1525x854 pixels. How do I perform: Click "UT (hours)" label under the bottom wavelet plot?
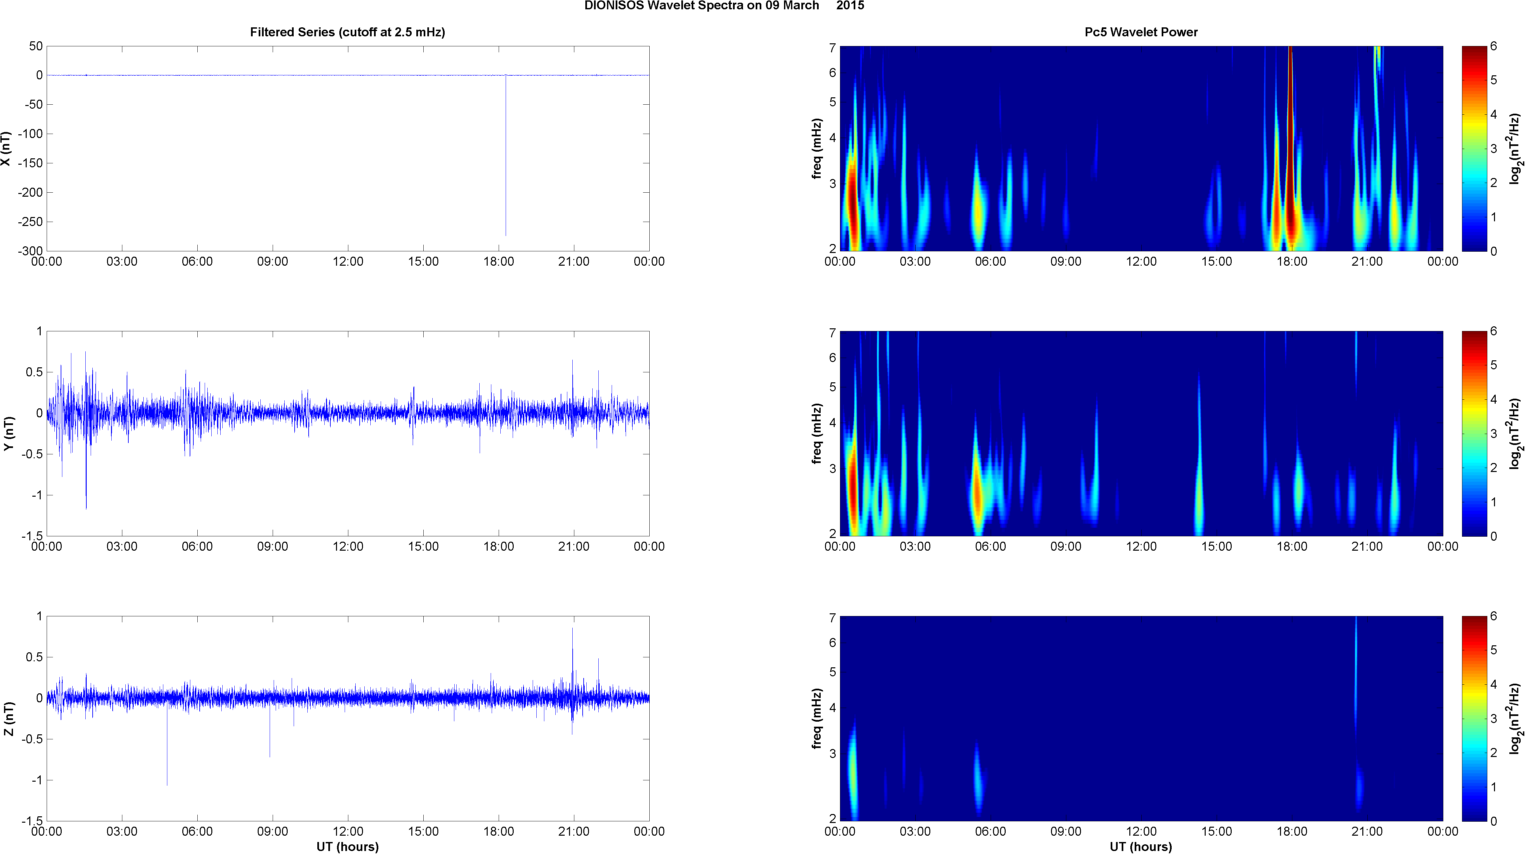(x=1141, y=847)
